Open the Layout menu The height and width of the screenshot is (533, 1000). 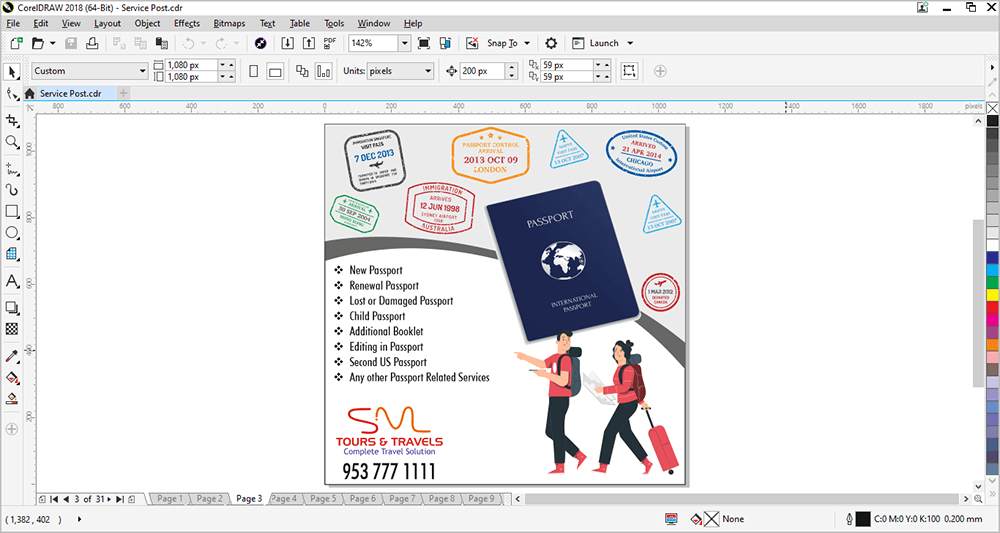[107, 23]
